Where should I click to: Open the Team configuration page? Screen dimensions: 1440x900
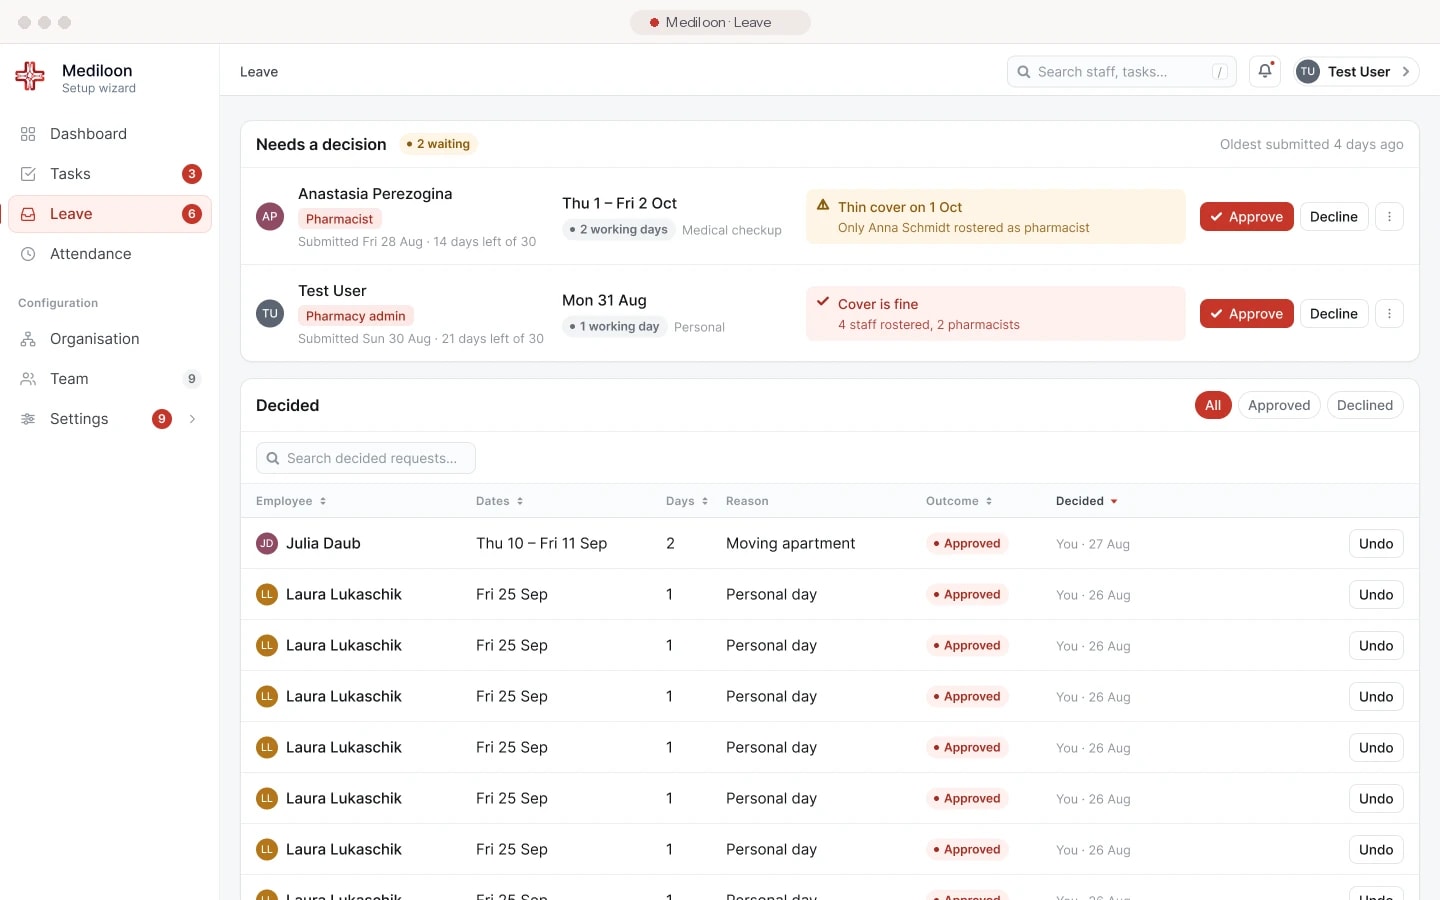pos(110,379)
